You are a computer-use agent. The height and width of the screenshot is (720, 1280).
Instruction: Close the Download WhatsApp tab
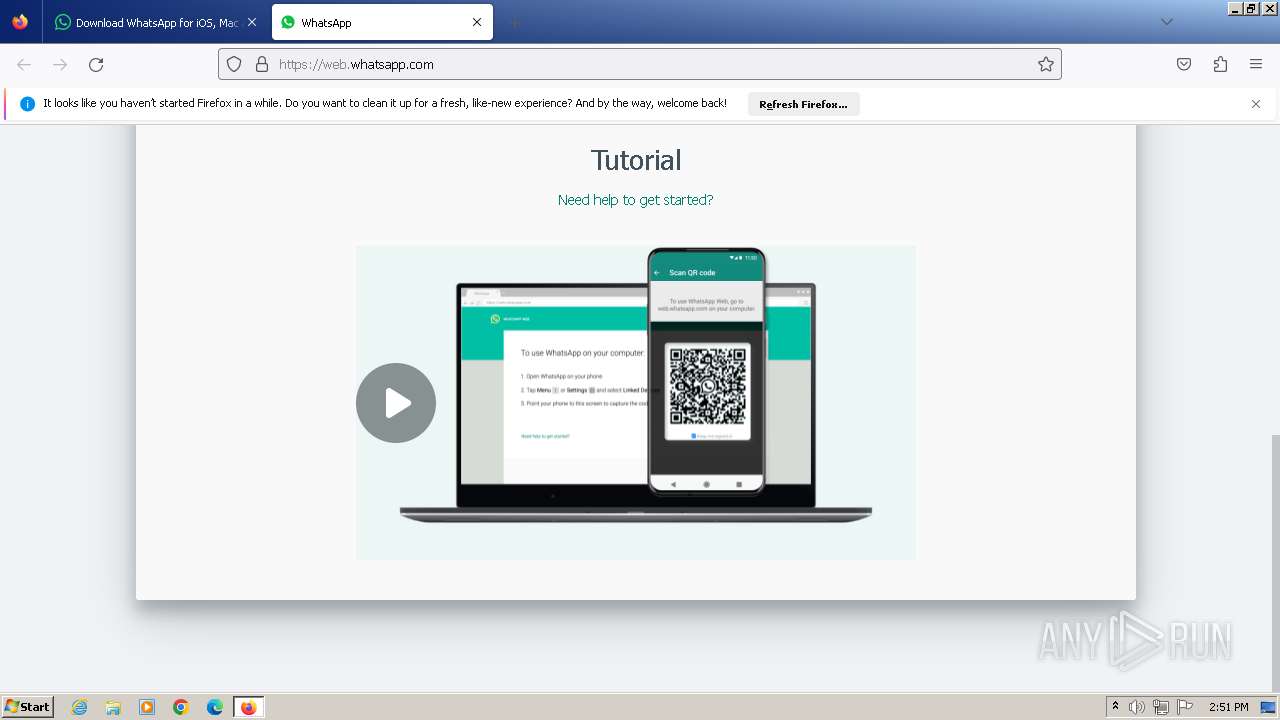click(x=252, y=22)
